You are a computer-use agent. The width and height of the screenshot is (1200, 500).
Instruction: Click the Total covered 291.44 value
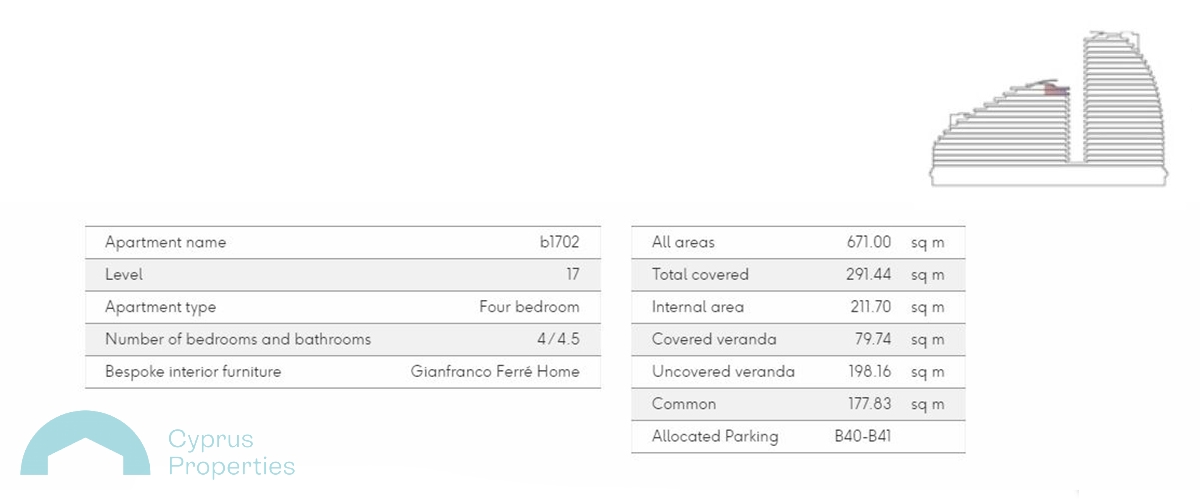coord(867,275)
